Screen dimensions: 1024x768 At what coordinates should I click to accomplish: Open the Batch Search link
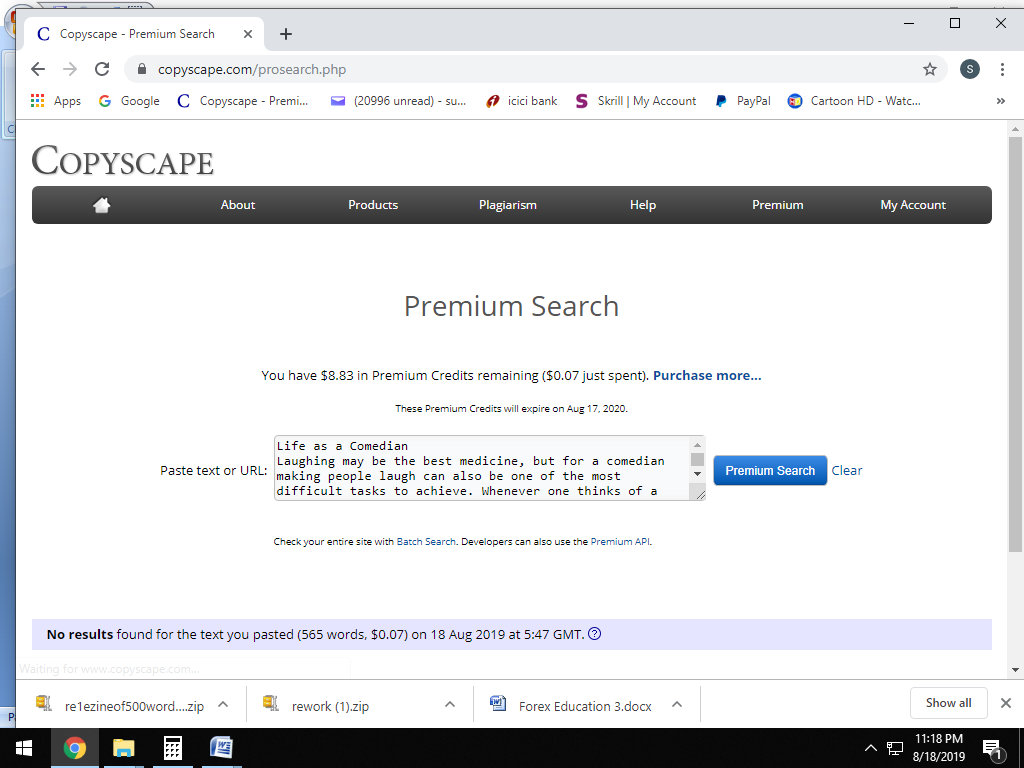click(x=426, y=541)
